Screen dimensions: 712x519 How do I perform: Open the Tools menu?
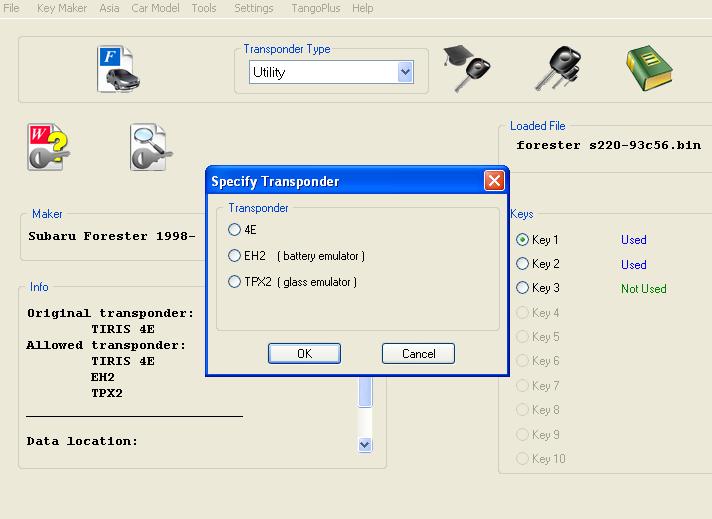click(x=204, y=8)
